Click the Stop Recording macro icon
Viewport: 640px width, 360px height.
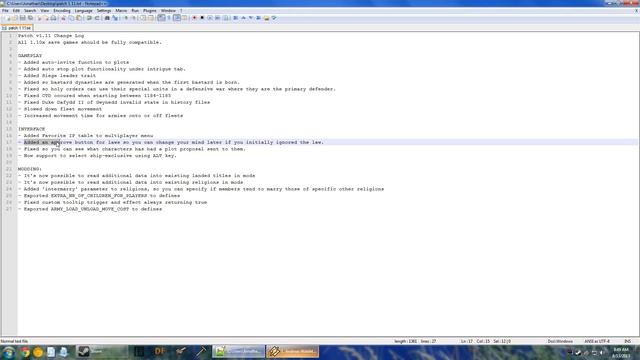pos(202,18)
